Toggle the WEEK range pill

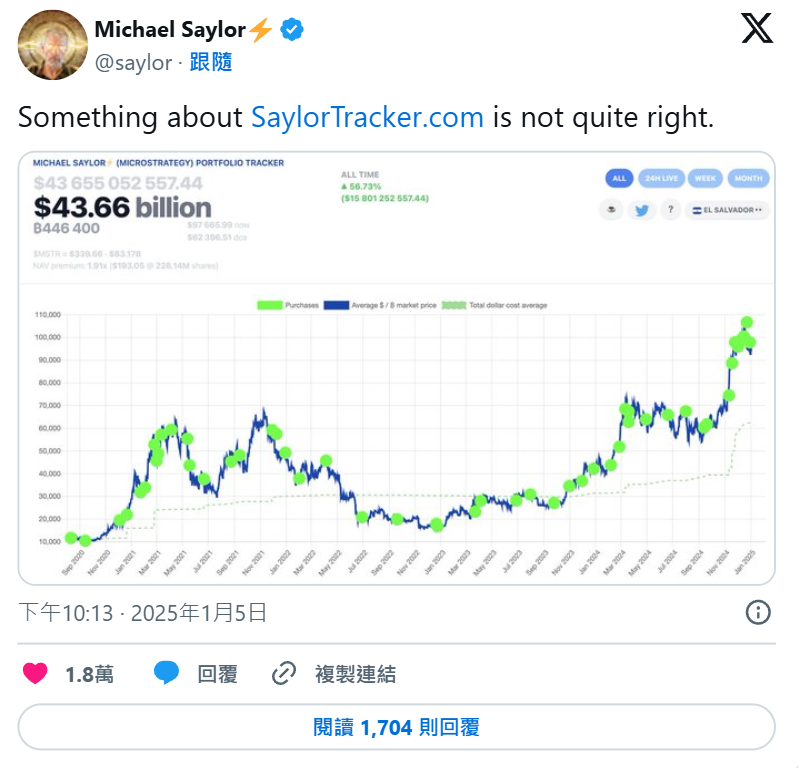(705, 178)
